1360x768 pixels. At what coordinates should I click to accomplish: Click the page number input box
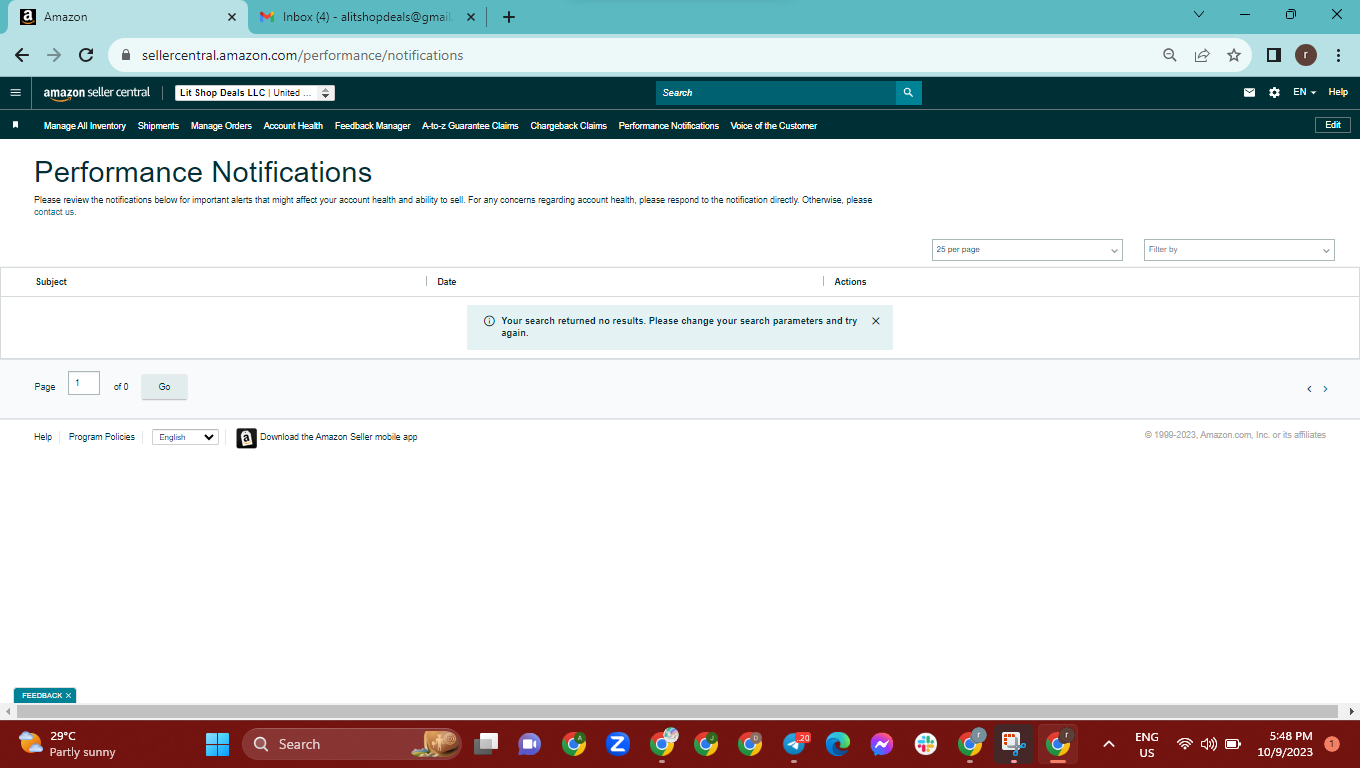click(x=84, y=383)
